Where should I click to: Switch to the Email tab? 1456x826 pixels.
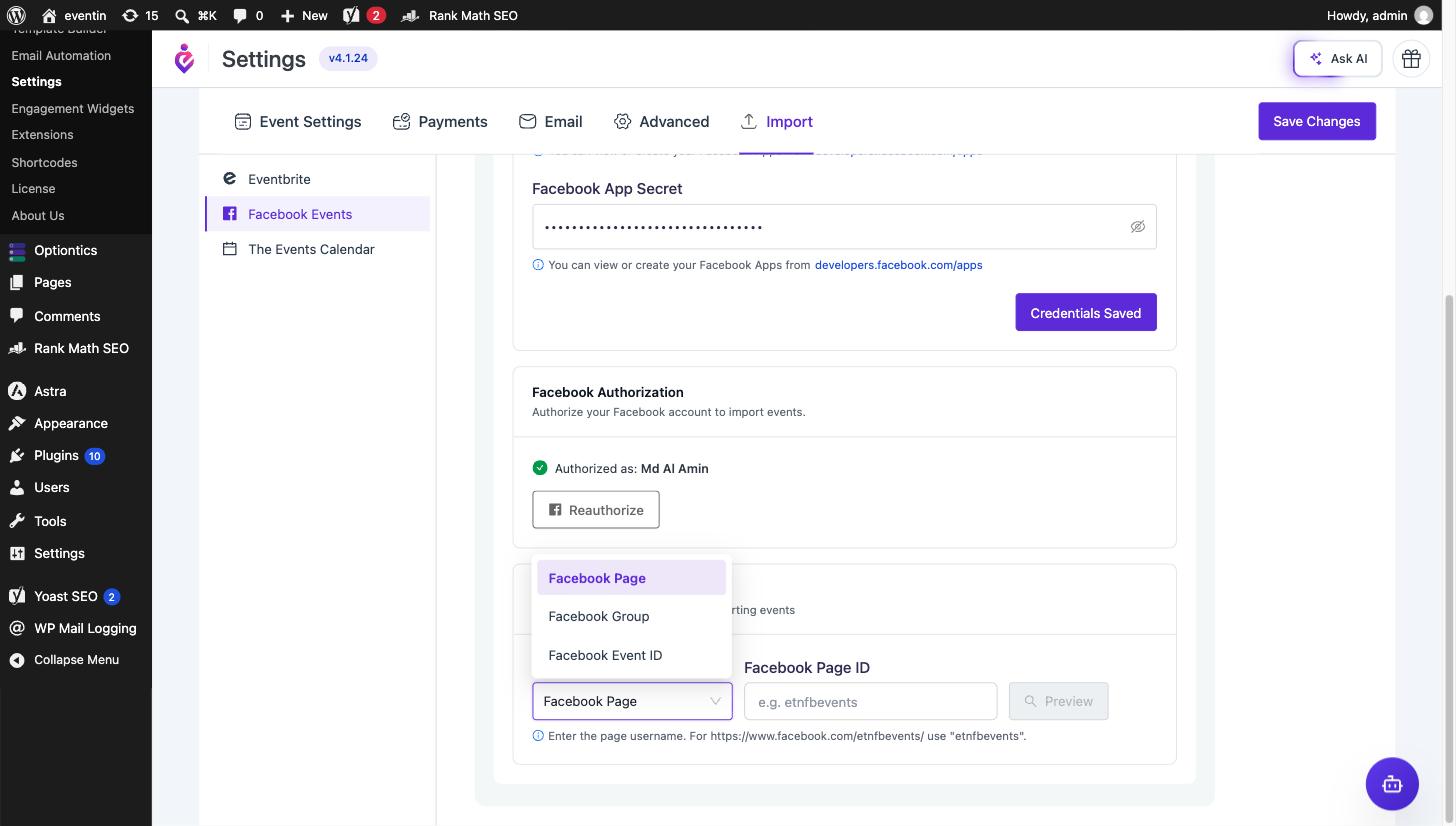click(550, 121)
